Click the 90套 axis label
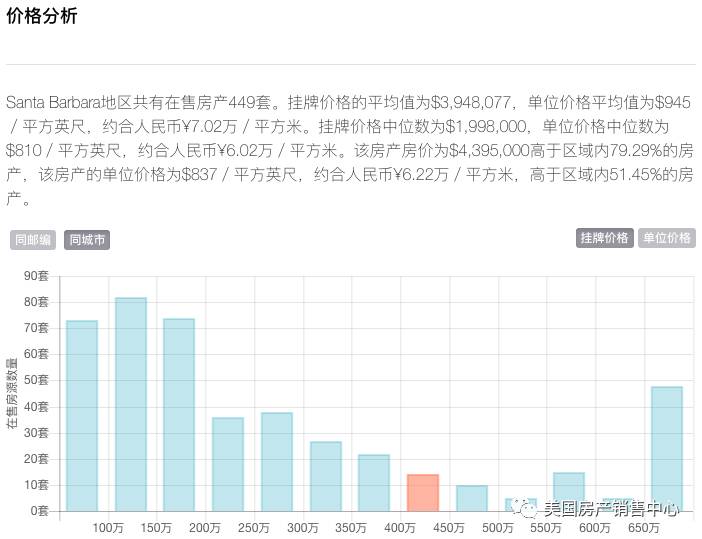This screenshot has width=702, height=539. pyautogui.click(x=36, y=276)
